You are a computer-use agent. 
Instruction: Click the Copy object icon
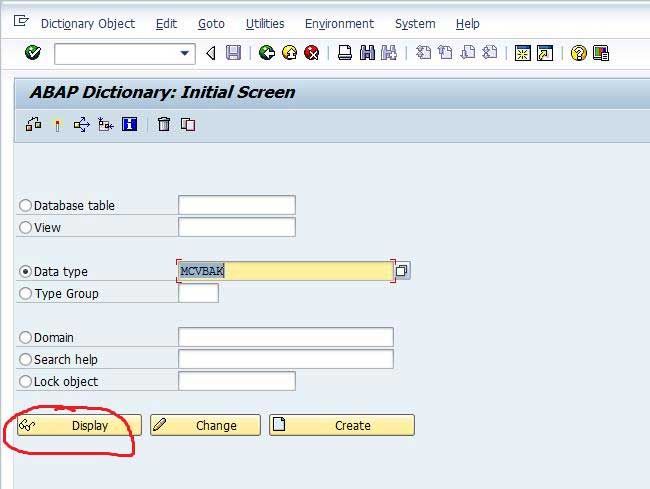point(188,124)
